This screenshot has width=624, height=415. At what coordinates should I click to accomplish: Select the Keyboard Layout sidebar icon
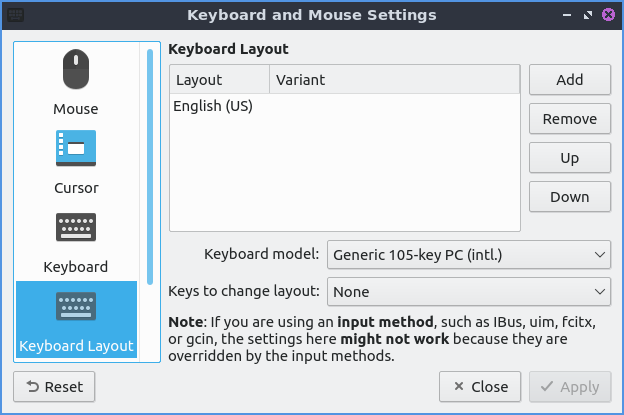[76, 308]
